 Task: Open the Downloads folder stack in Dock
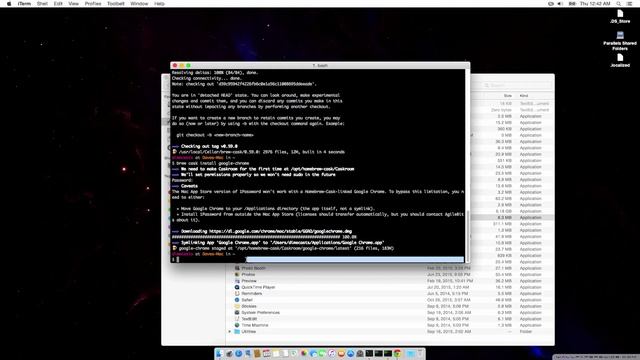410,353
